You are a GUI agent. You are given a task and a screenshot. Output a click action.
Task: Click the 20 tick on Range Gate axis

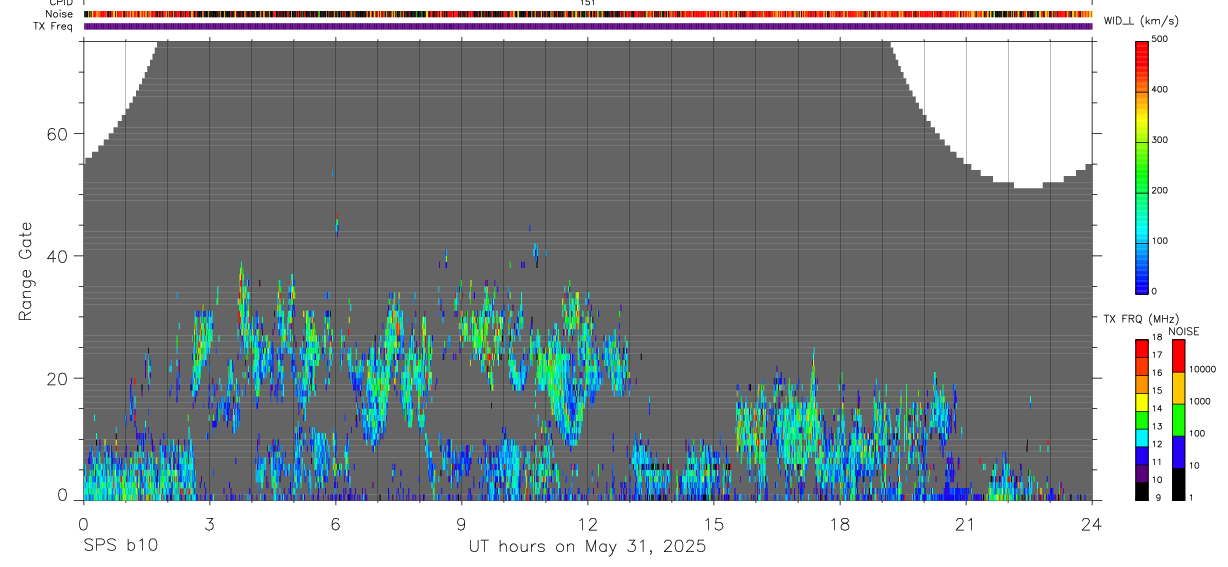pyautogui.click(x=58, y=378)
